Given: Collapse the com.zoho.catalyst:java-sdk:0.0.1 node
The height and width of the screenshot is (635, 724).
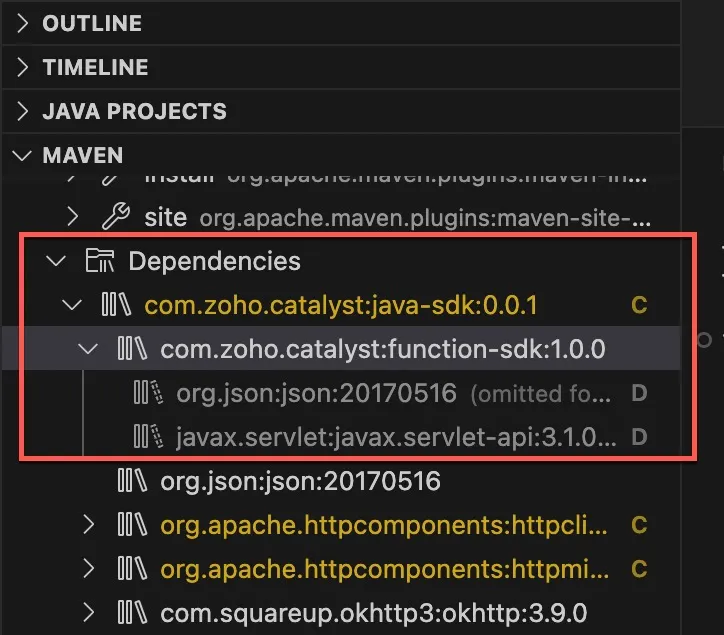Looking at the screenshot, I should click(72, 305).
